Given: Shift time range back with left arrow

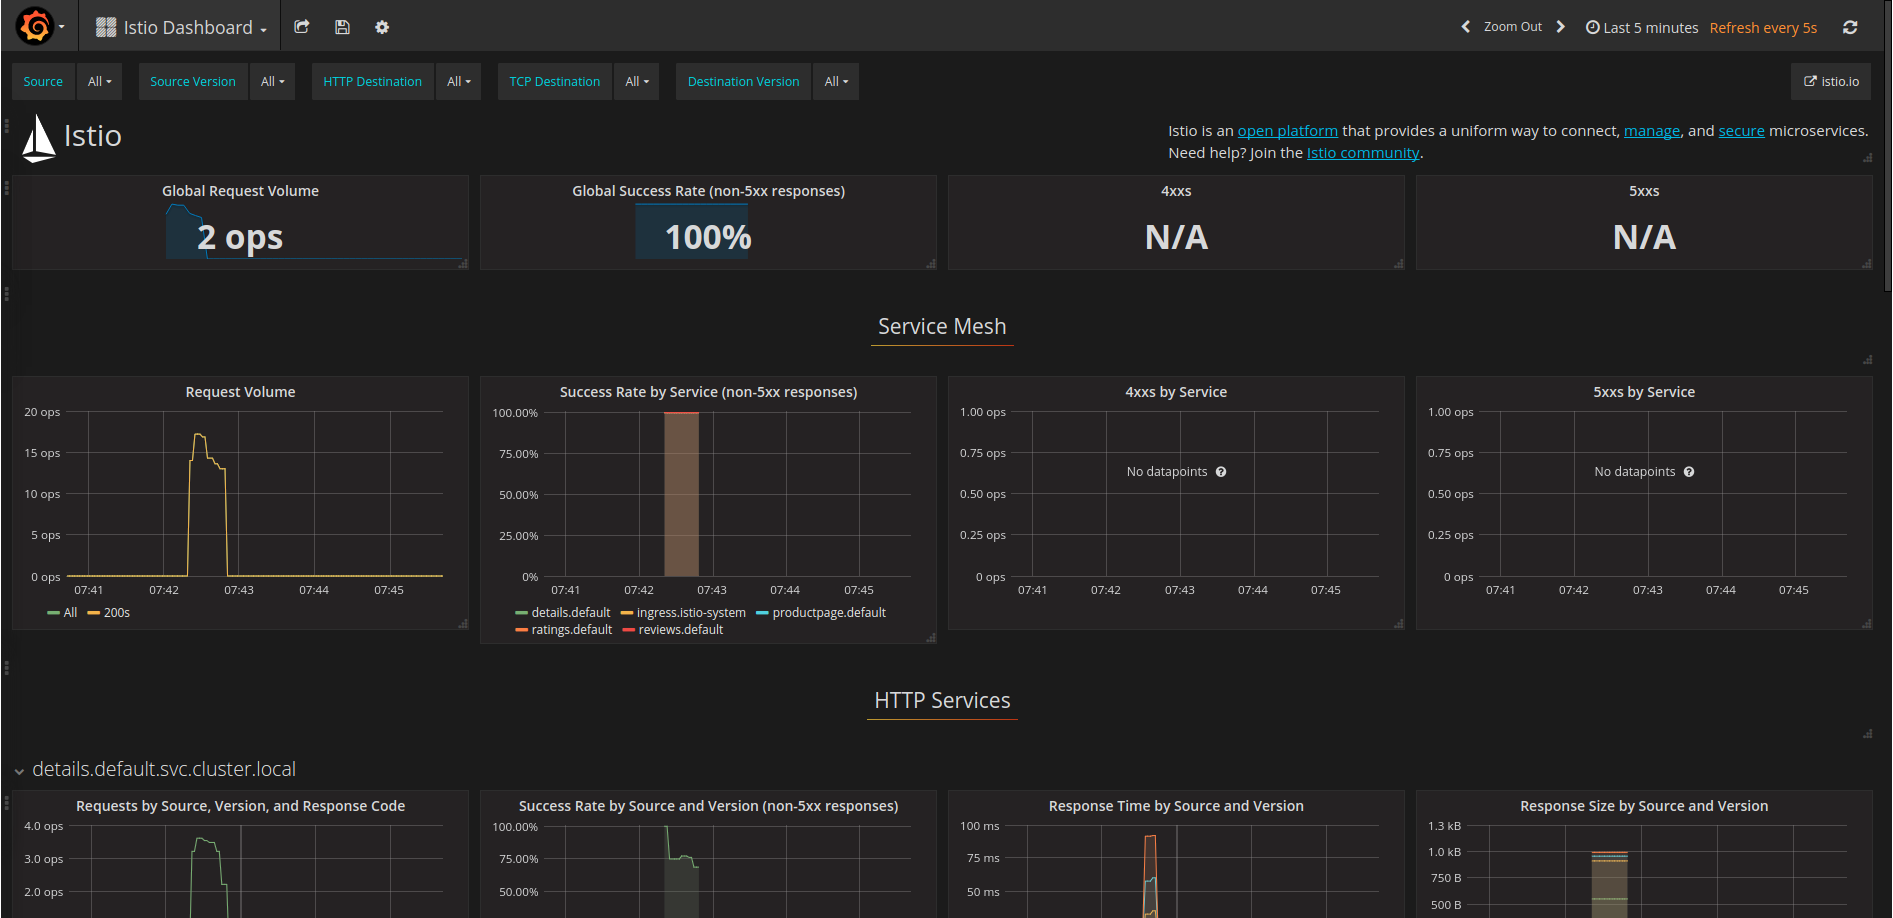Looking at the screenshot, I should point(1465,27).
